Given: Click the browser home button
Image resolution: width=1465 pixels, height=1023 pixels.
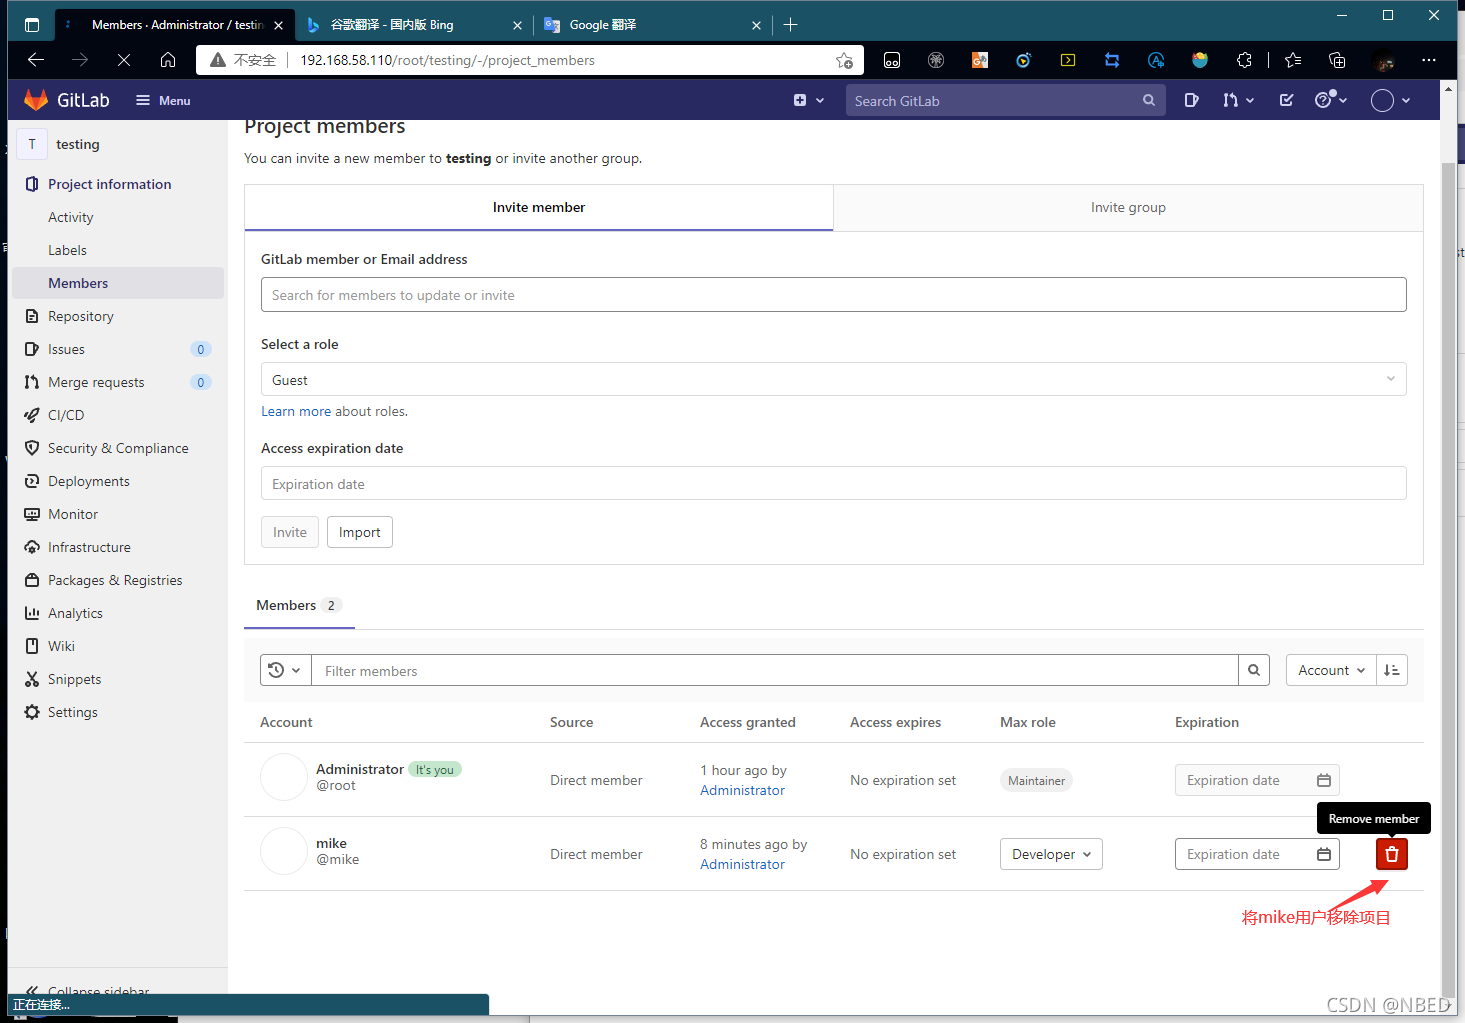Looking at the screenshot, I should click(168, 60).
